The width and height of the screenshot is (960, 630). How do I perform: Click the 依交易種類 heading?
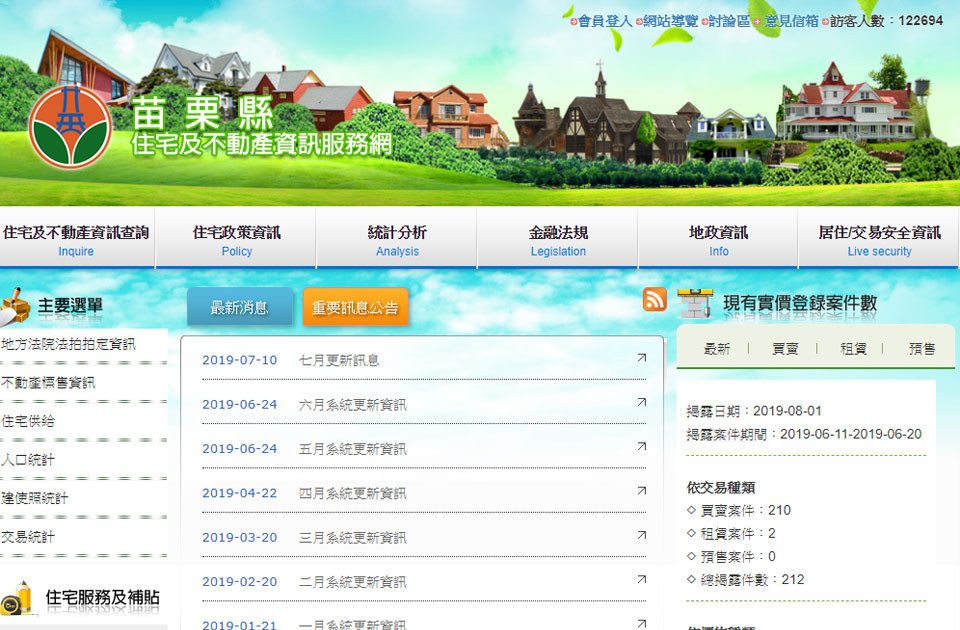pos(721,487)
